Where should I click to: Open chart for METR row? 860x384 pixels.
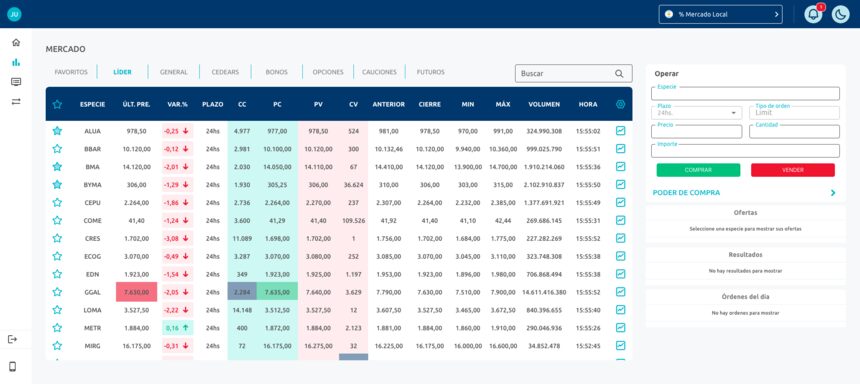click(x=620, y=327)
